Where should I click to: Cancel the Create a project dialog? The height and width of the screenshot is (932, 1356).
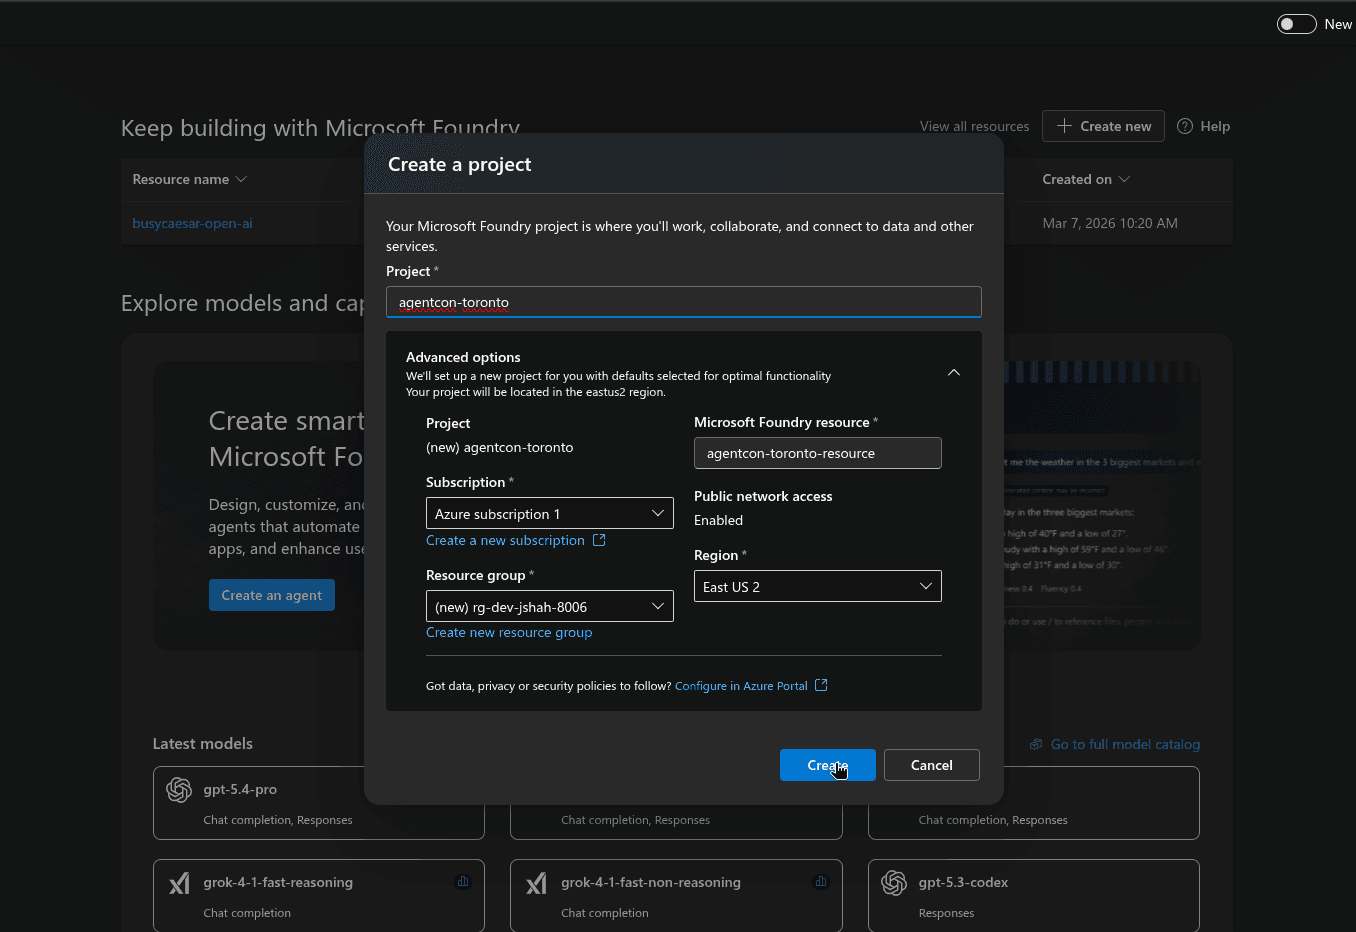point(932,765)
